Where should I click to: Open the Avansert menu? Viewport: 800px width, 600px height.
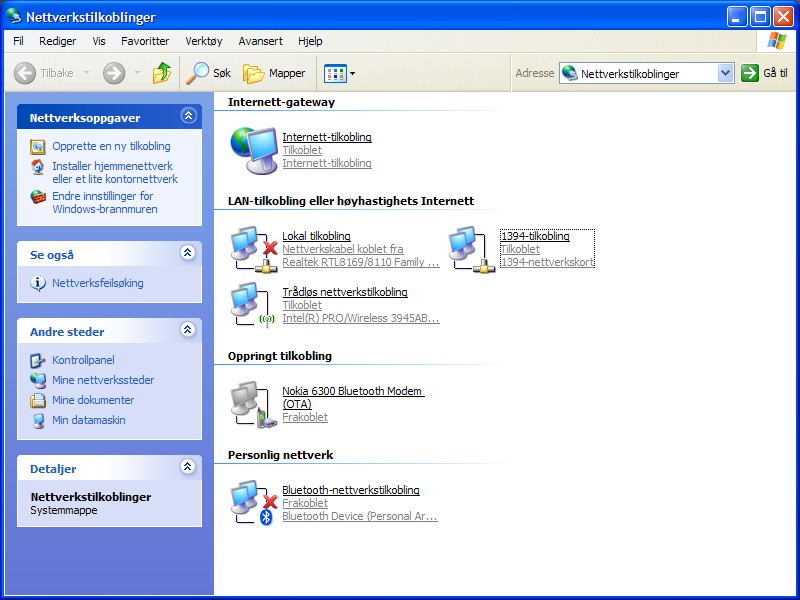coord(260,41)
